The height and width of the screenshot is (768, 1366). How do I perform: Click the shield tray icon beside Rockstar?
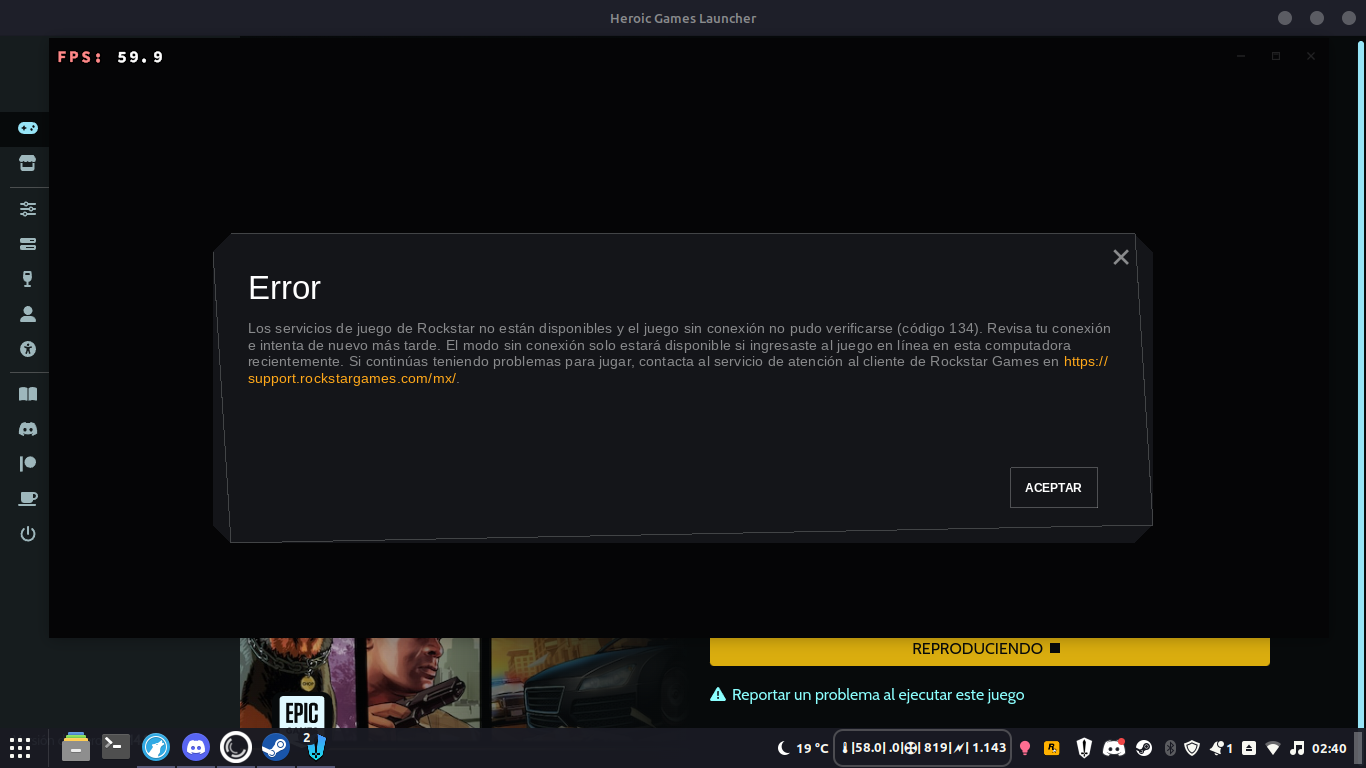click(x=1084, y=747)
